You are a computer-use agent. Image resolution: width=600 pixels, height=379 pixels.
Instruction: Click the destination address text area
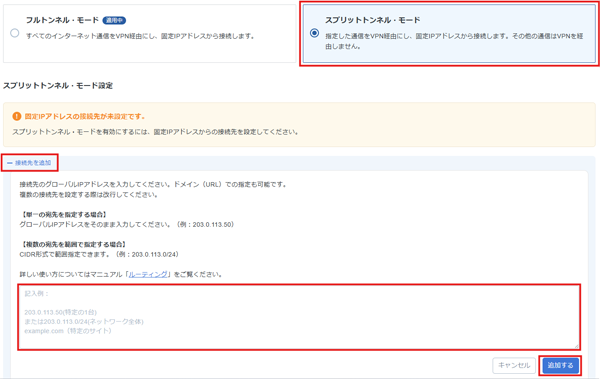click(x=299, y=317)
